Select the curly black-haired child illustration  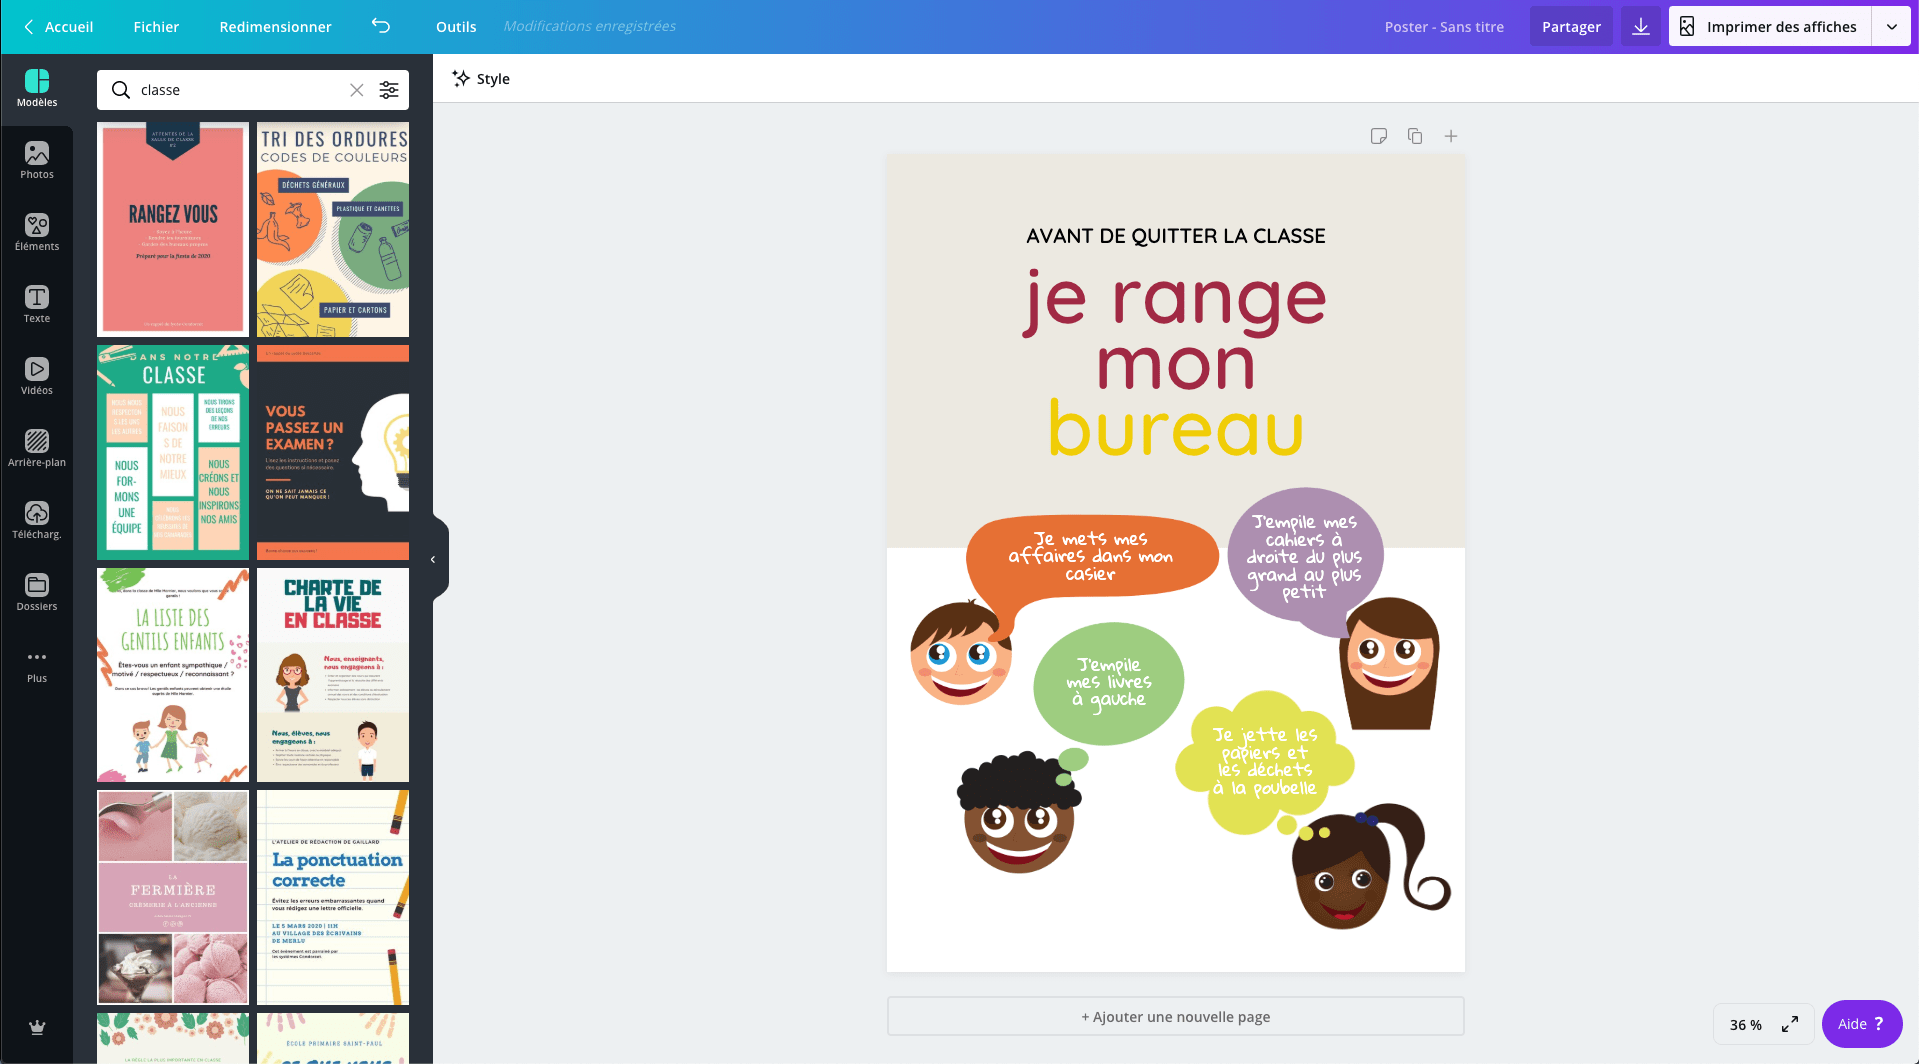1019,813
